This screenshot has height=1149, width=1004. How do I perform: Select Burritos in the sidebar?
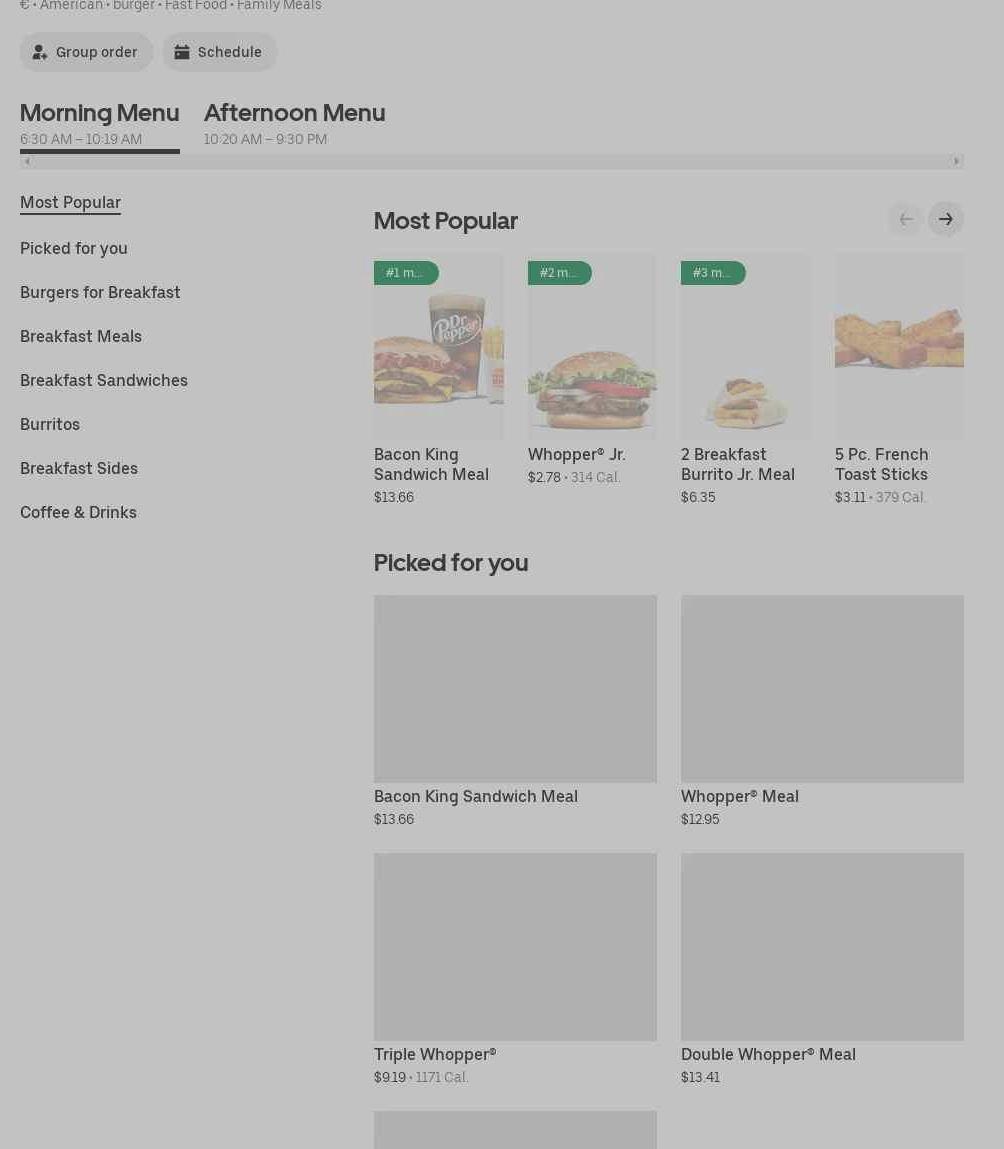coord(50,424)
